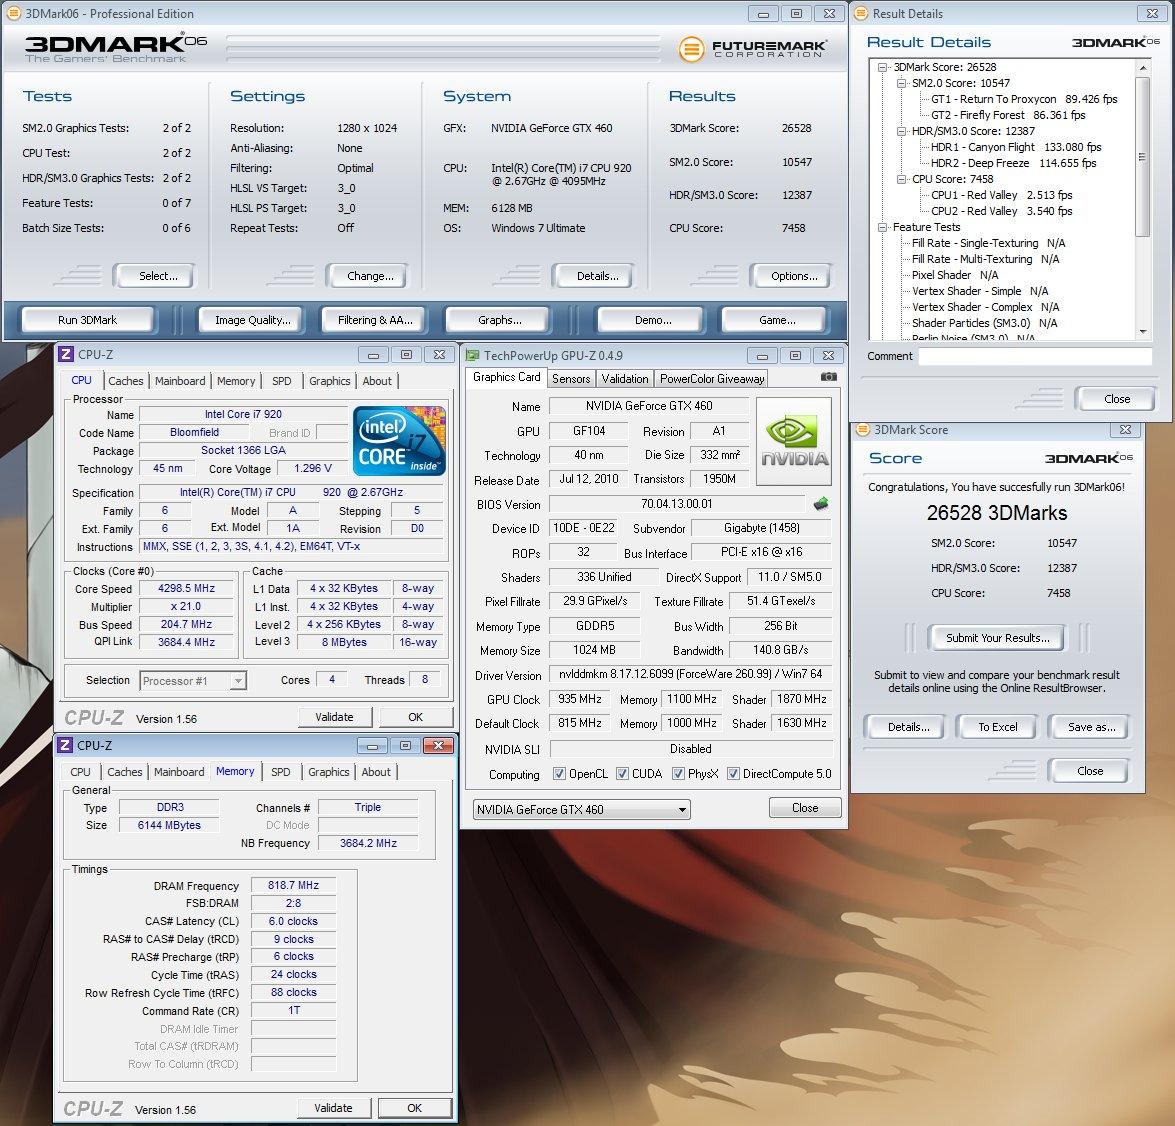This screenshot has width=1175, height=1126.
Task: Open SPD tab in lower CPU-Z window
Action: [x=280, y=772]
